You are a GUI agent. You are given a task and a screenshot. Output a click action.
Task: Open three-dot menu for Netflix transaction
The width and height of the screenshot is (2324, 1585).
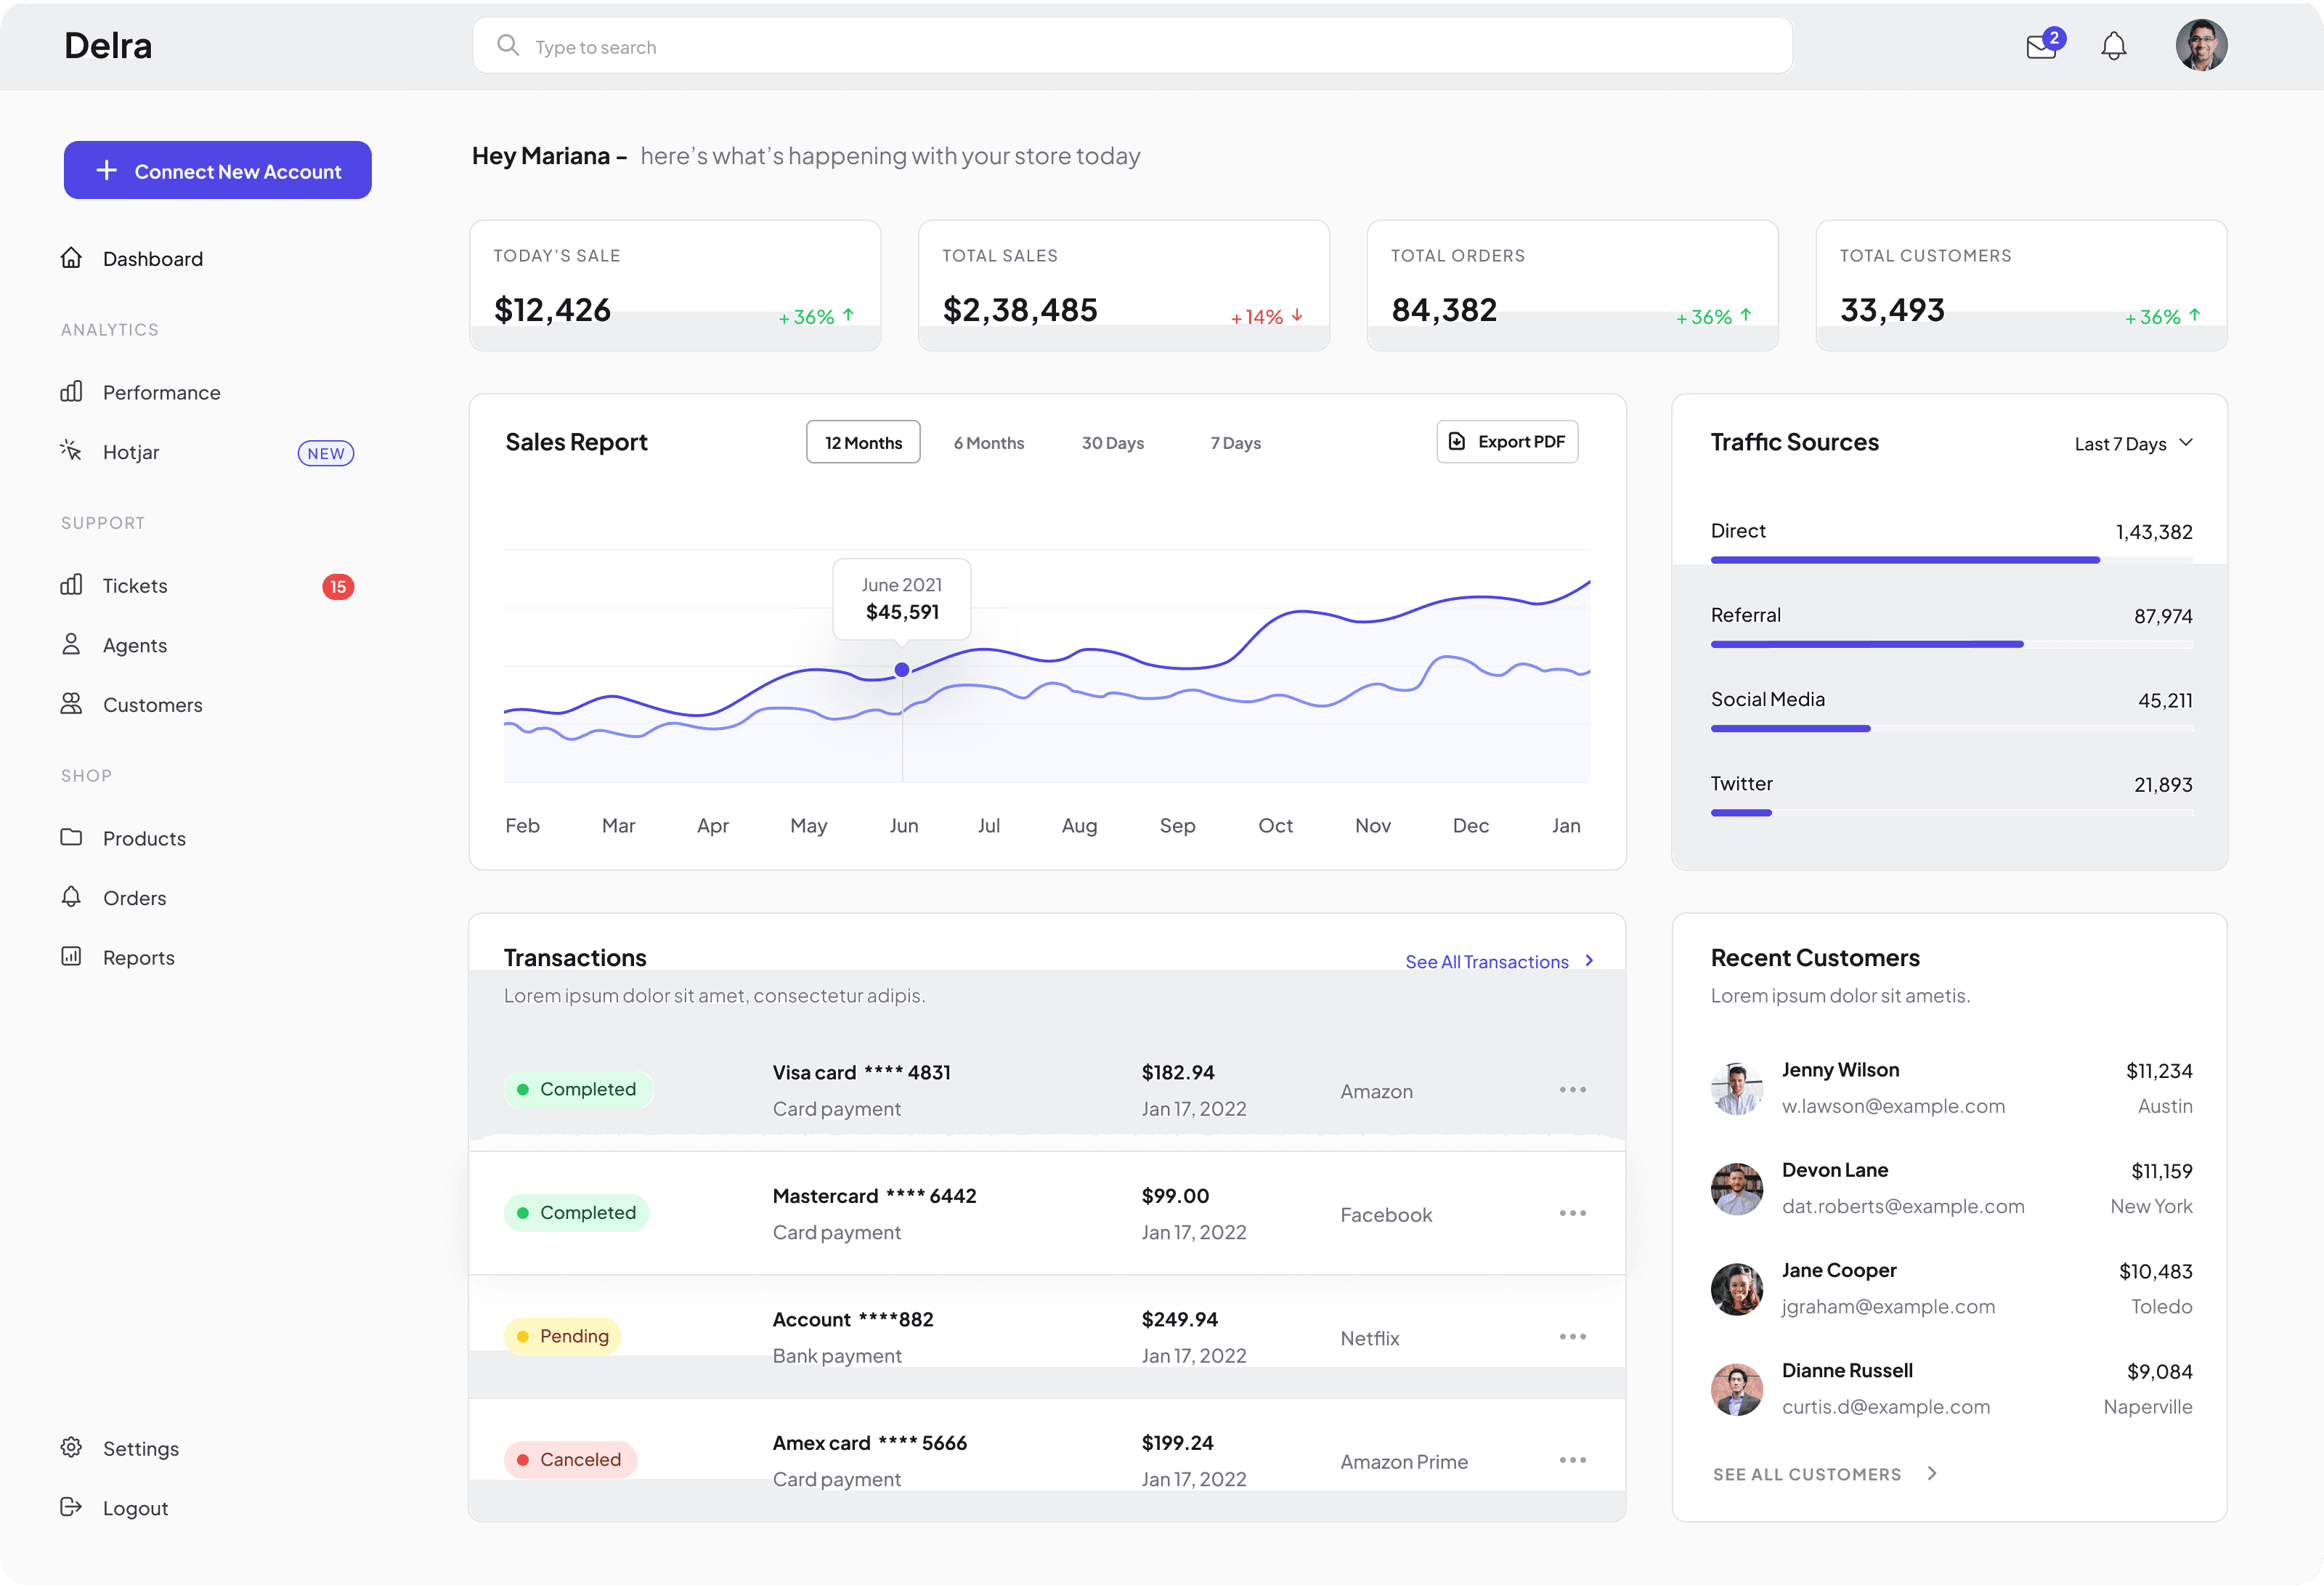click(1572, 1337)
